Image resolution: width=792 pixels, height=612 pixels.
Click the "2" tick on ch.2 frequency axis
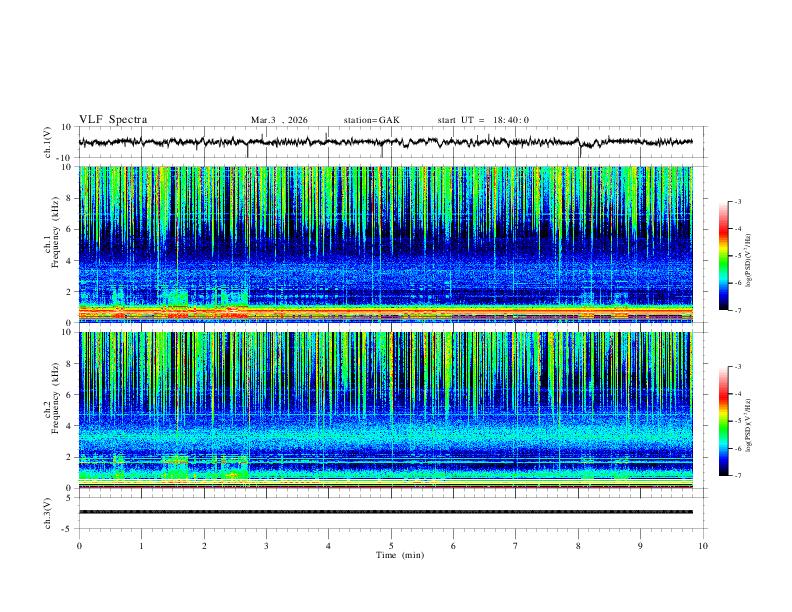(69, 457)
